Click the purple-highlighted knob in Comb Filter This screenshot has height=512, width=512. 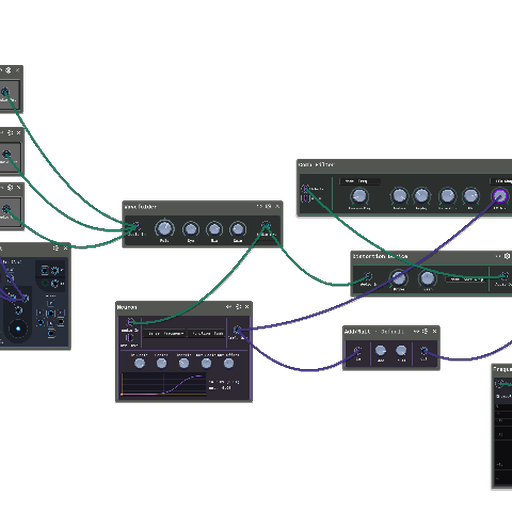500,196
